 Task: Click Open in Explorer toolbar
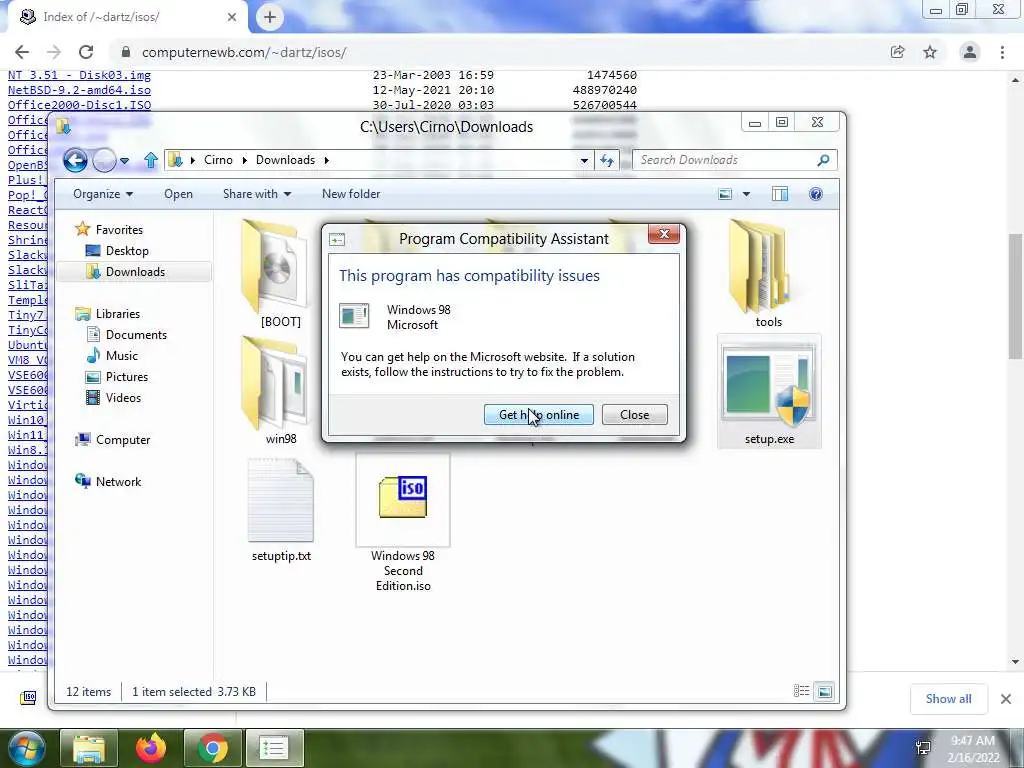tap(178, 194)
